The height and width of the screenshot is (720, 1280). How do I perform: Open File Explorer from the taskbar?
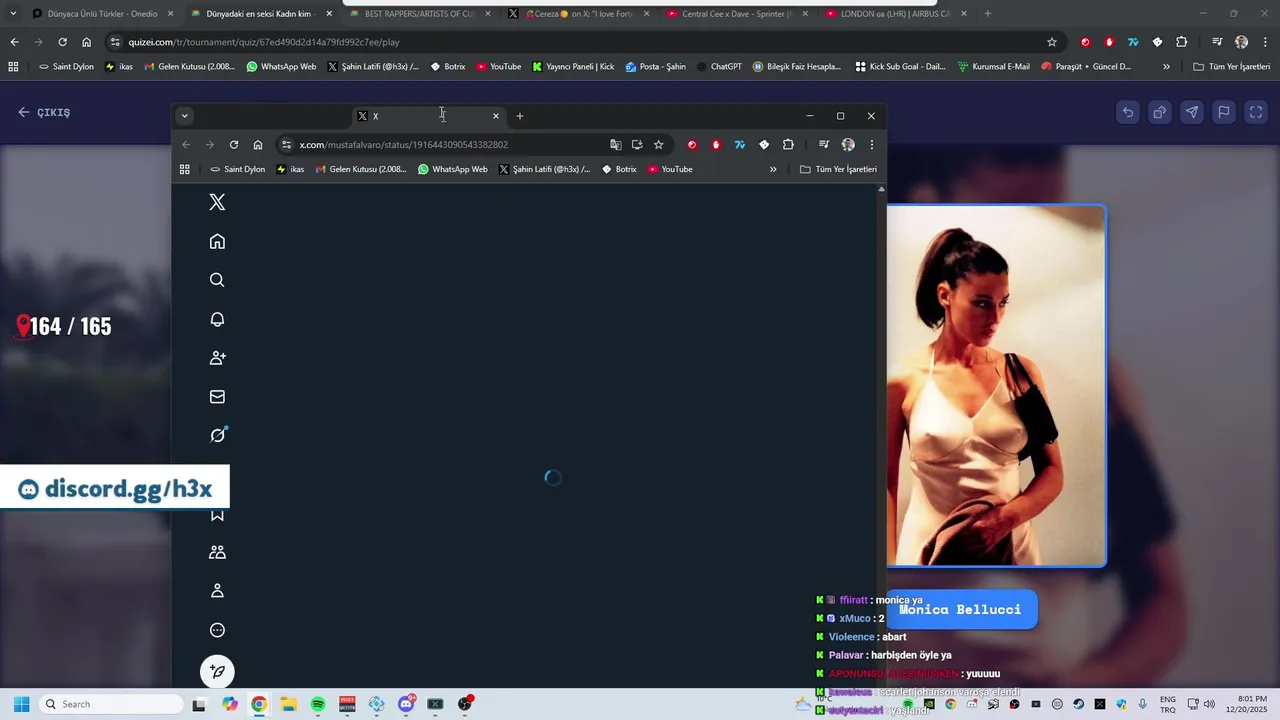(288, 704)
